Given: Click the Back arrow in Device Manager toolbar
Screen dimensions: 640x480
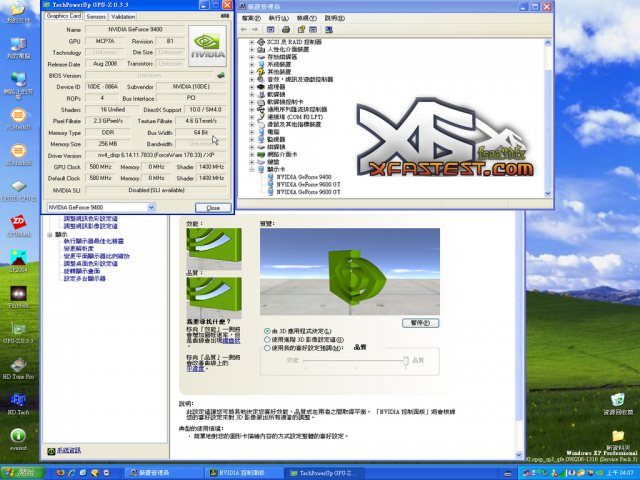Looking at the screenshot, I should (244, 29).
